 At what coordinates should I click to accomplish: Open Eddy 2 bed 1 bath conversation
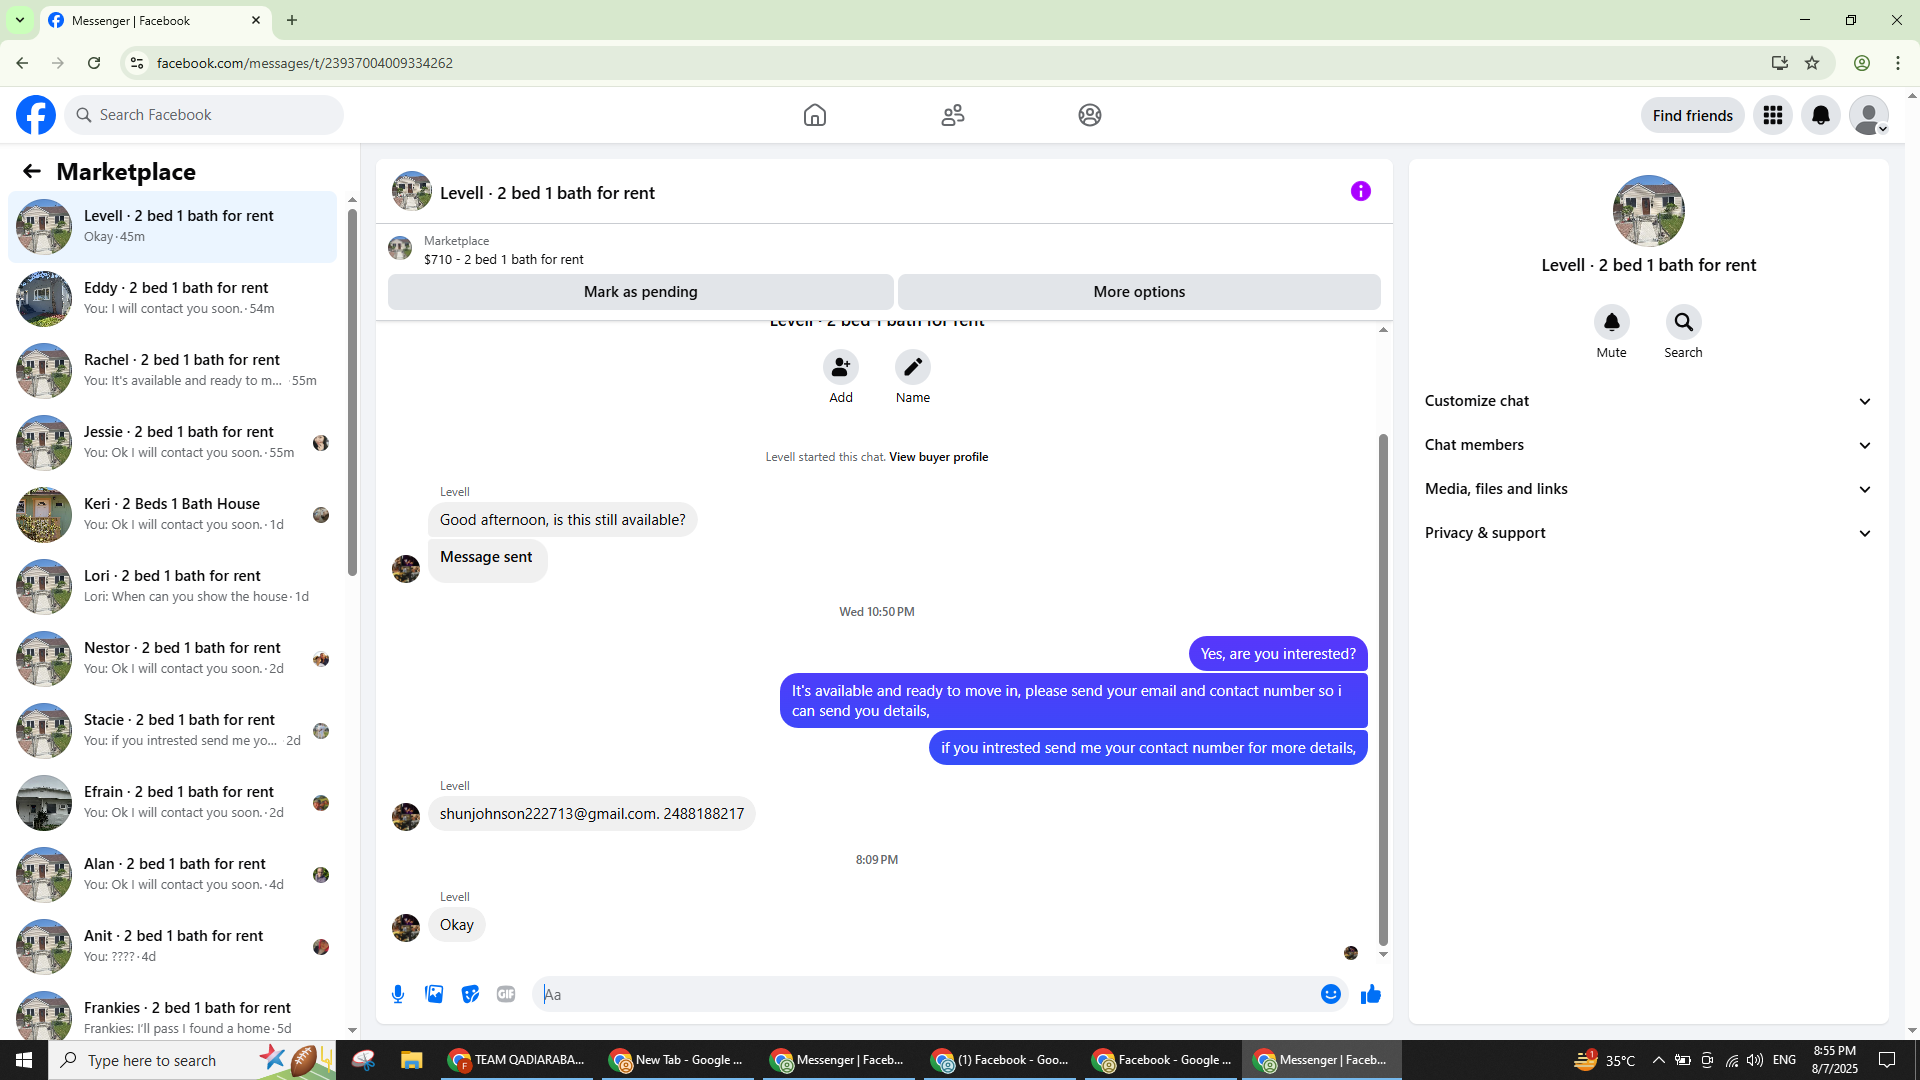coord(173,299)
